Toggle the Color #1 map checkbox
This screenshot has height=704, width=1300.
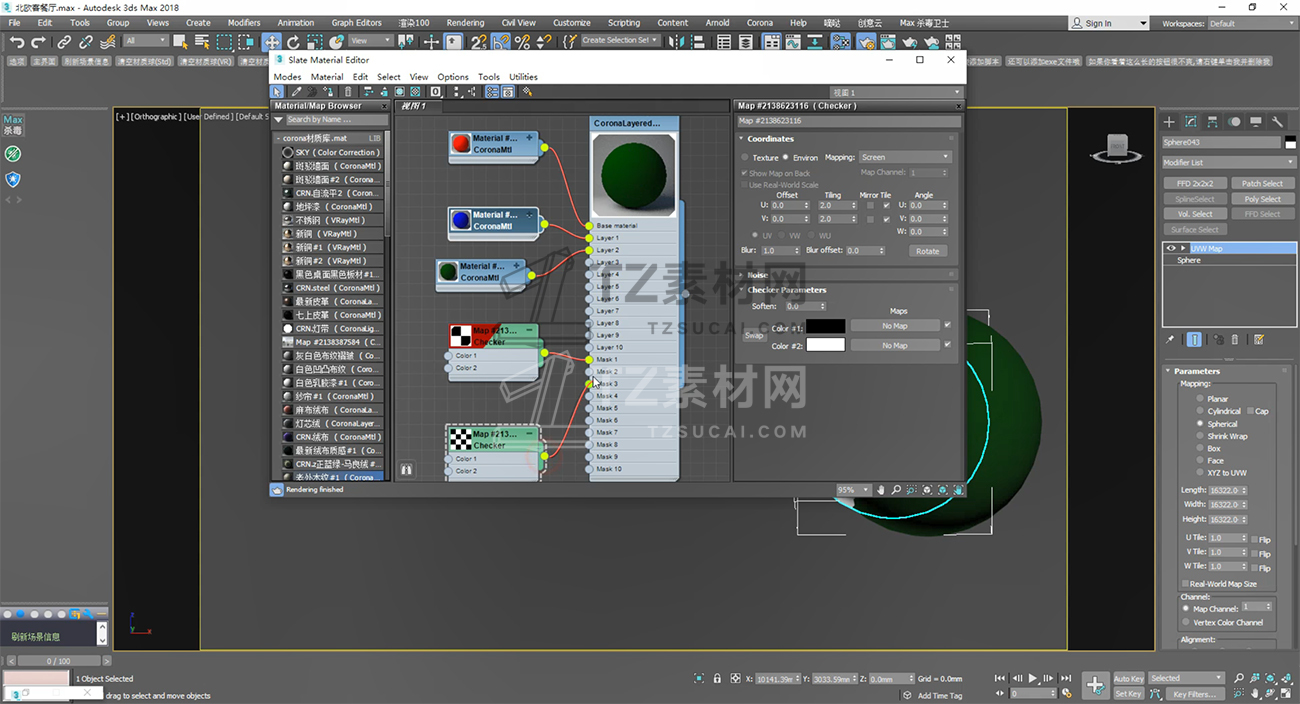(947, 325)
